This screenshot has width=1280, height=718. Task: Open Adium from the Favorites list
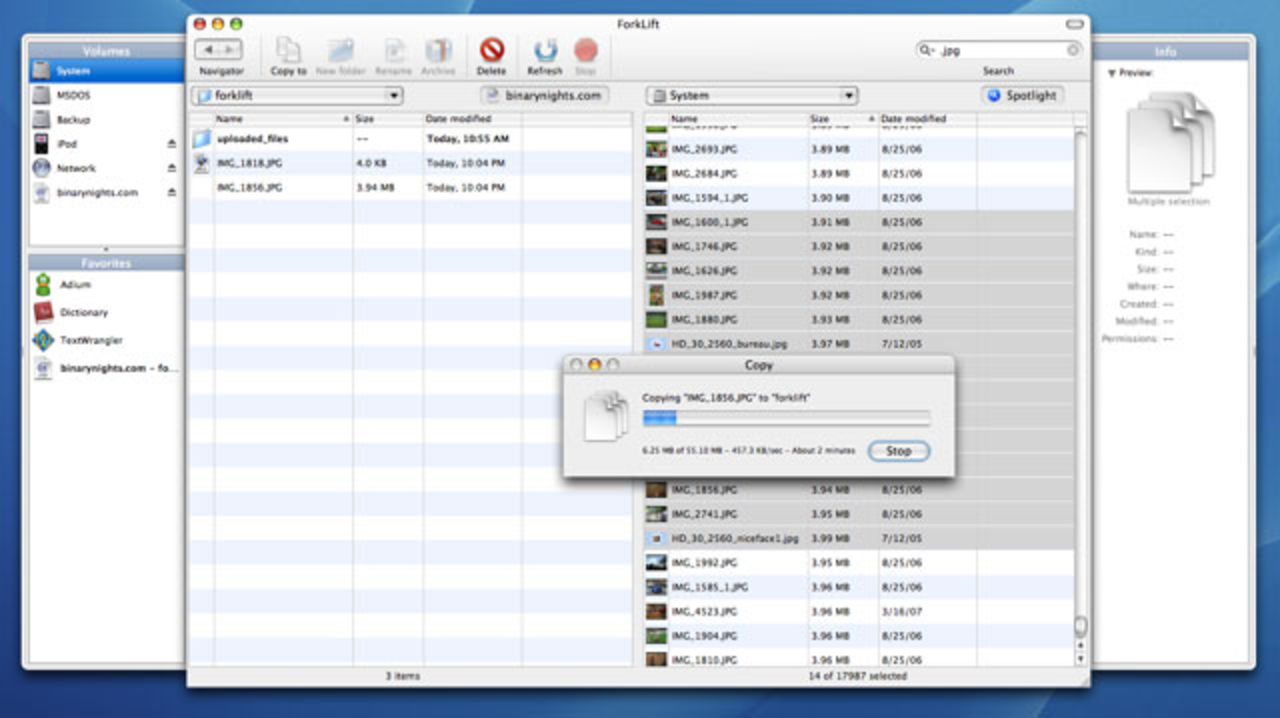pos(74,285)
